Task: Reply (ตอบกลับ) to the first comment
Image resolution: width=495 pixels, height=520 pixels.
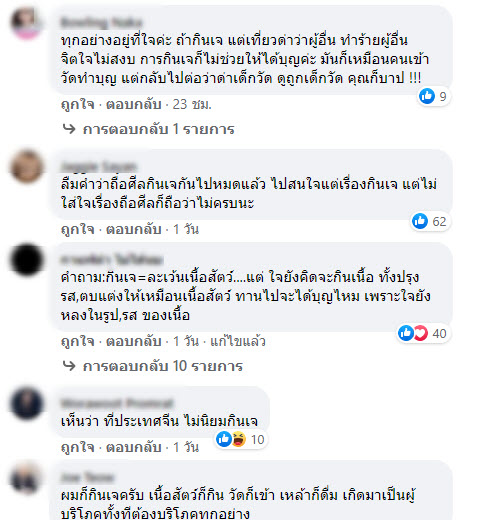Action: coord(134,105)
